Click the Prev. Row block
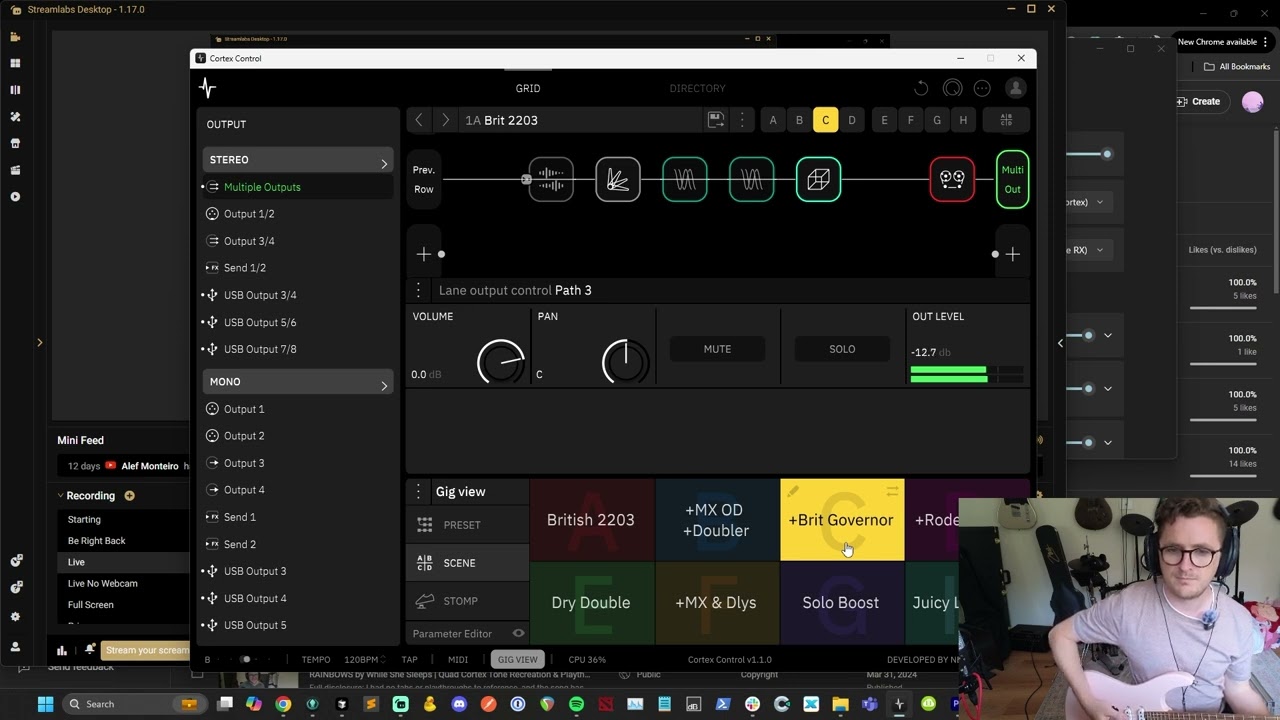Image resolution: width=1280 pixels, height=720 pixels. pyautogui.click(x=424, y=180)
